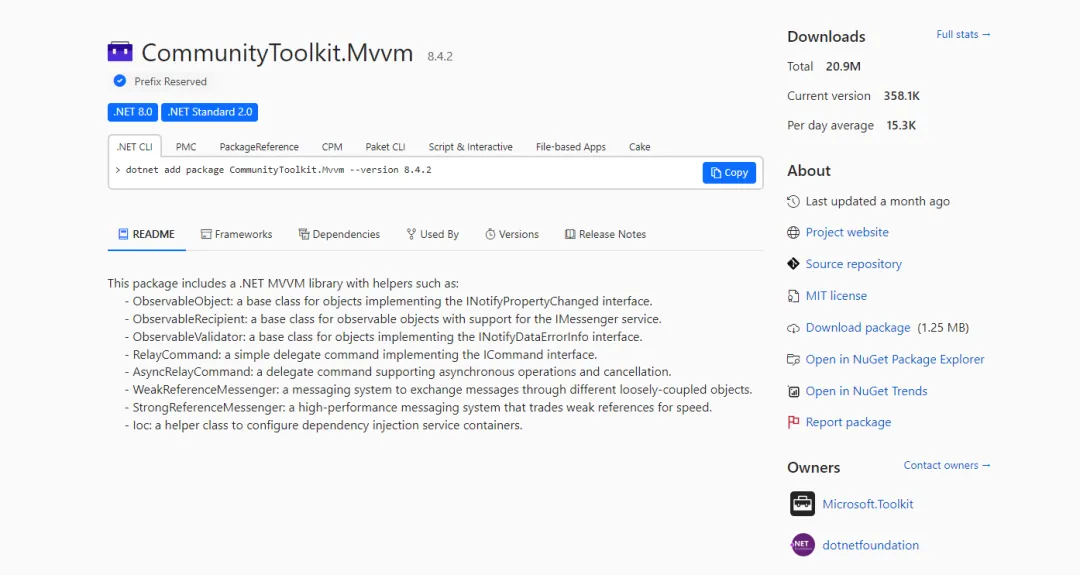
Task: Click the ObservableValidator description line
Action: 384,337
